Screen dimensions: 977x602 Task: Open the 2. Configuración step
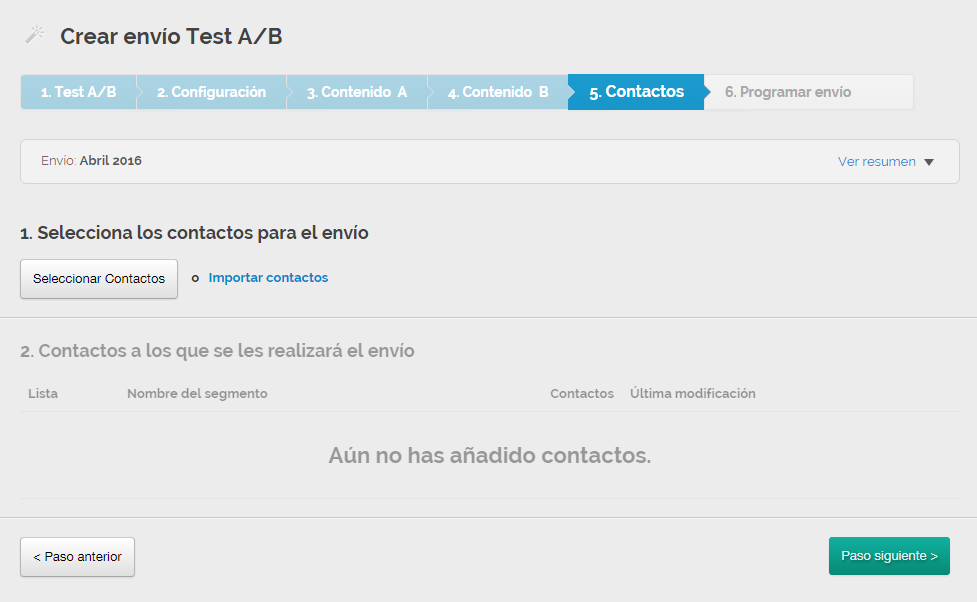(x=211, y=92)
